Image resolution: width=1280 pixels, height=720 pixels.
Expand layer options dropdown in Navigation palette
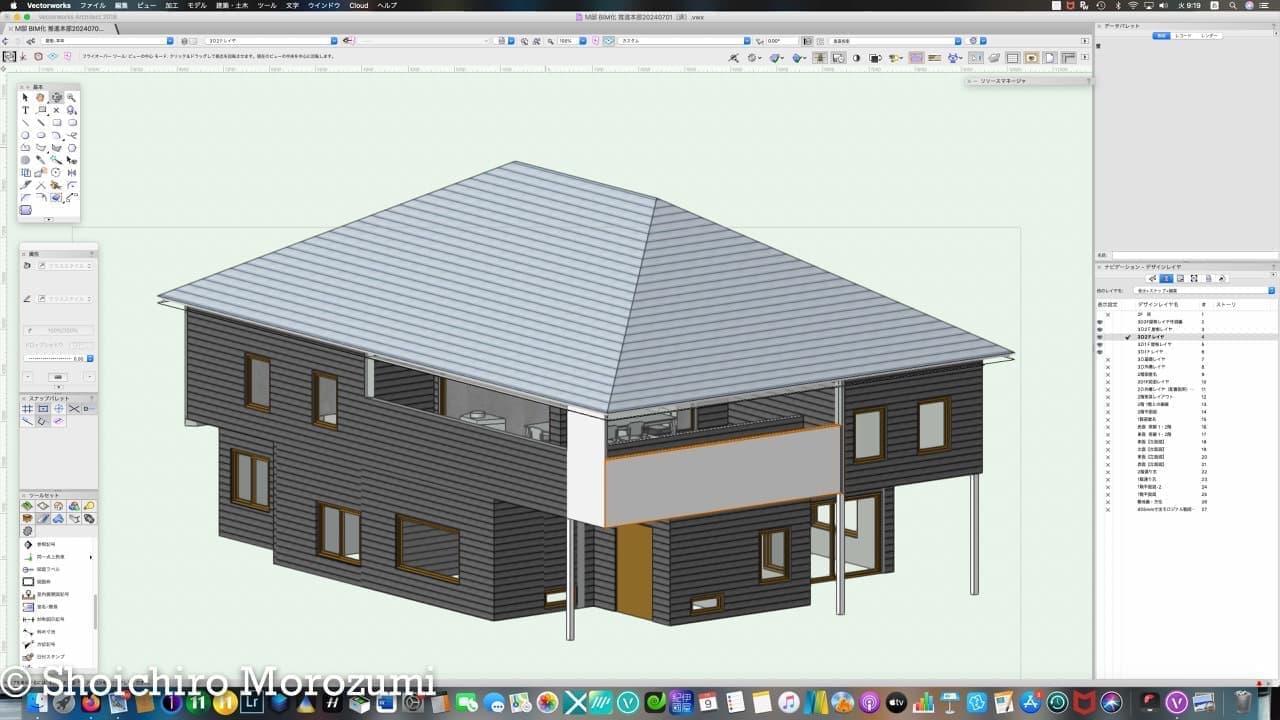click(1271, 290)
